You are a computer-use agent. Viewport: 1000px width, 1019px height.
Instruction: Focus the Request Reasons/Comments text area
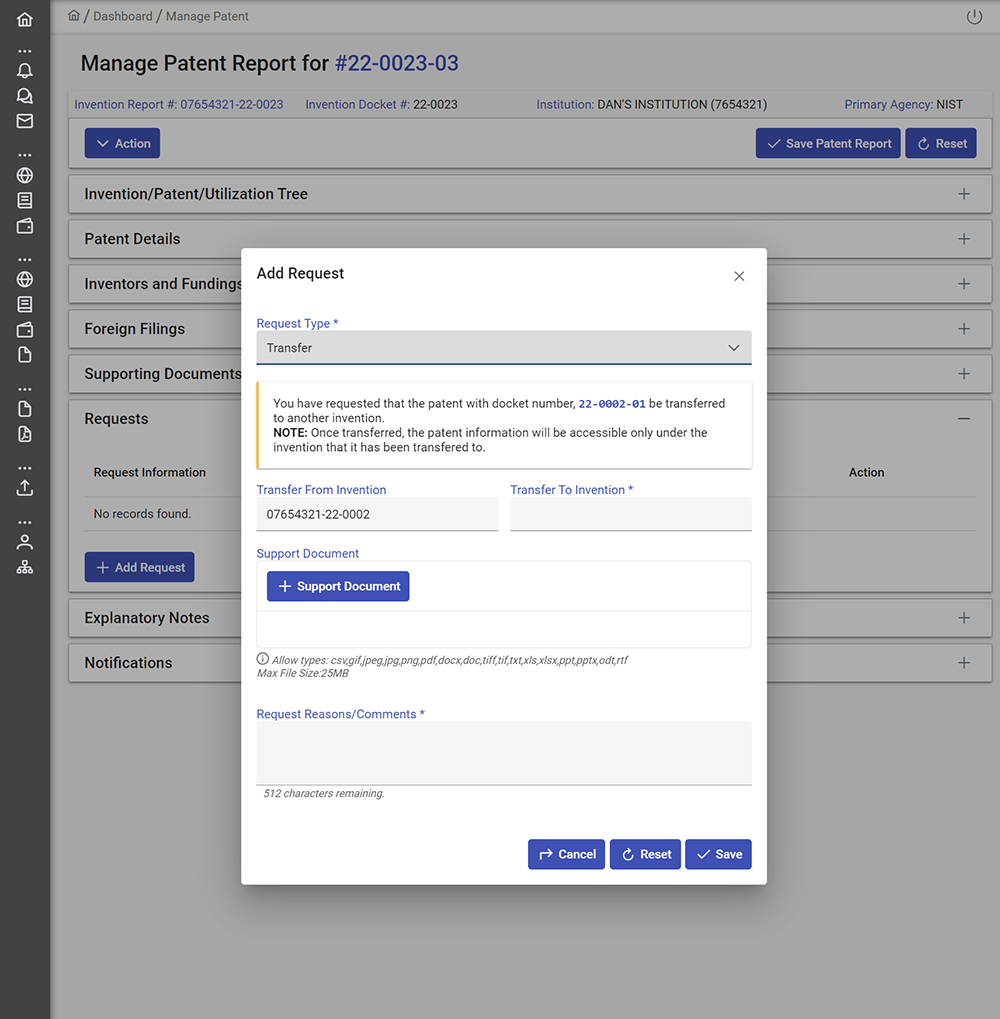coord(504,752)
